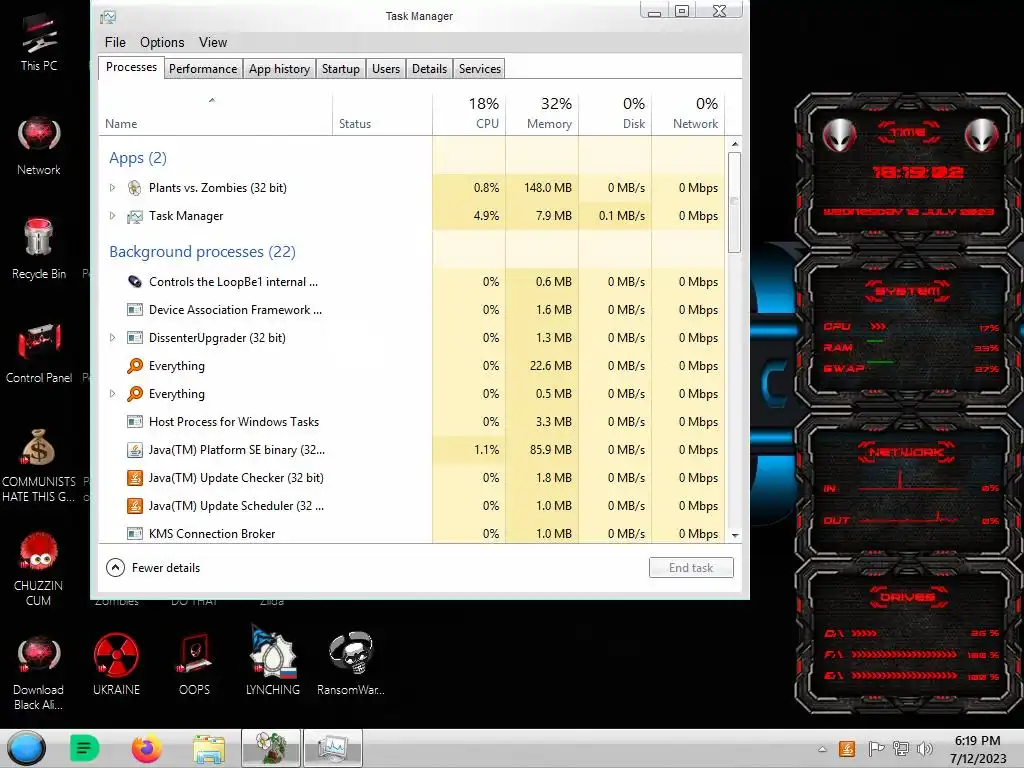The height and width of the screenshot is (768, 1024).
Task: Click the scrollbar up arrow
Action: [x=735, y=144]
